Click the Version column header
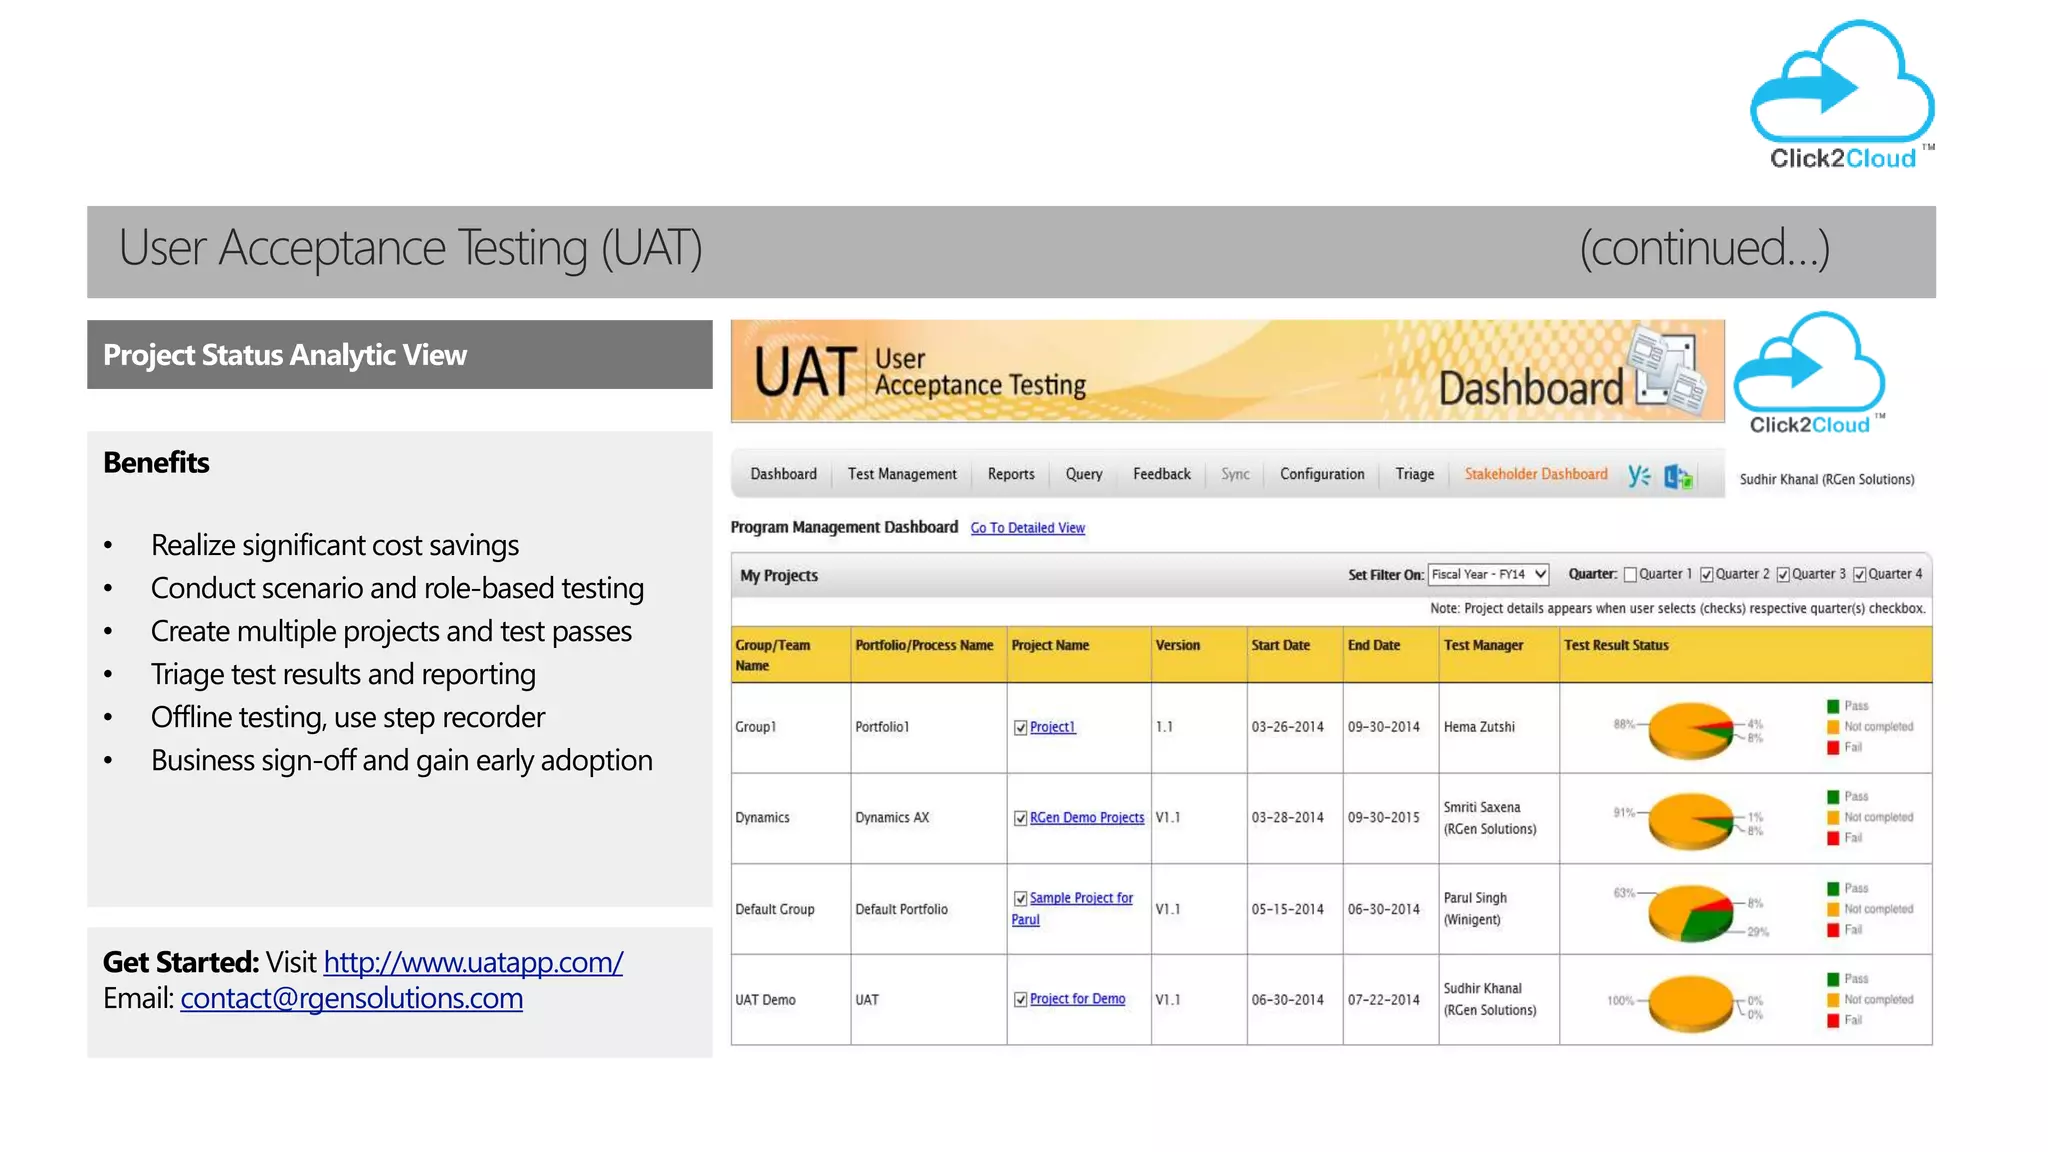Viewport: 2048px width, 1152px height. 1199,655
